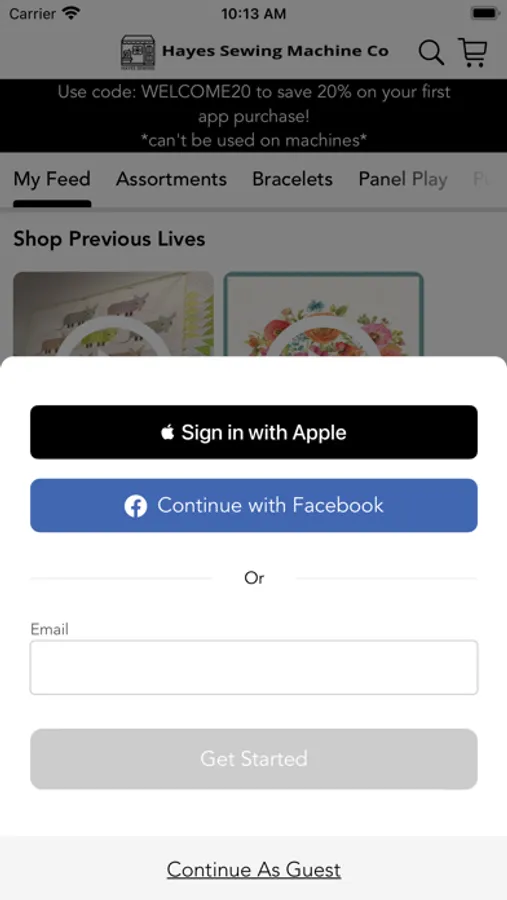Switch to the My Feed tab
507x900 pixels.
point(52,179)
